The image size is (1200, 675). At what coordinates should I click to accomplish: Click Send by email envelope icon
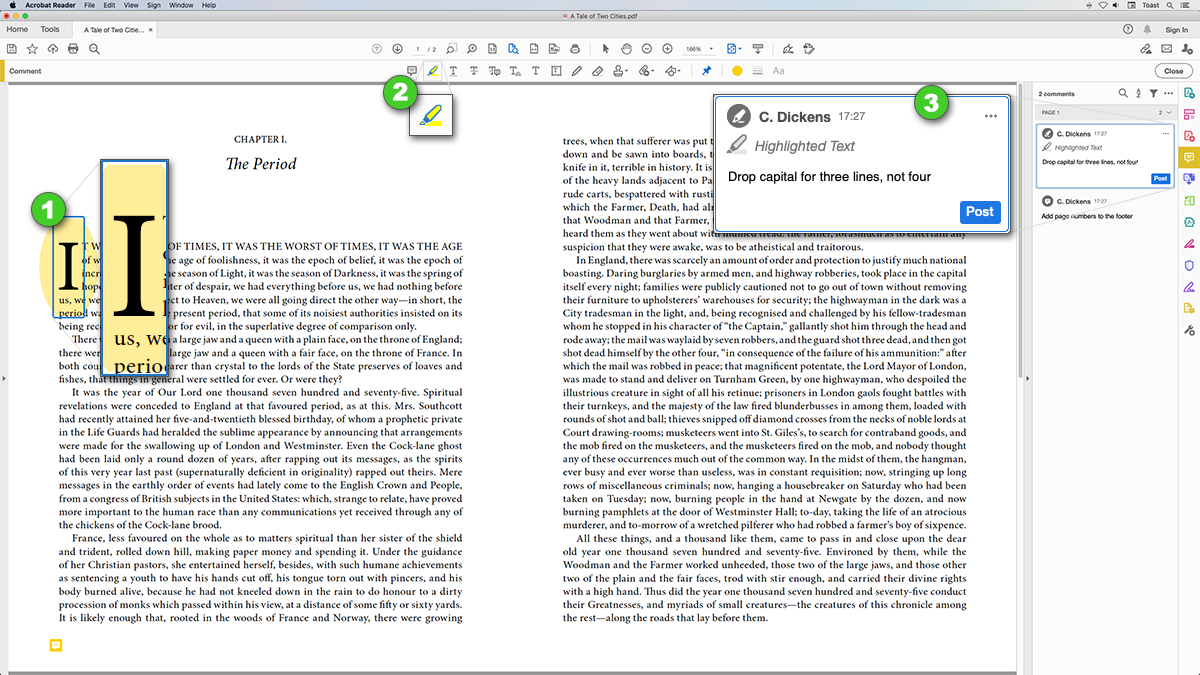[1166, 49]
